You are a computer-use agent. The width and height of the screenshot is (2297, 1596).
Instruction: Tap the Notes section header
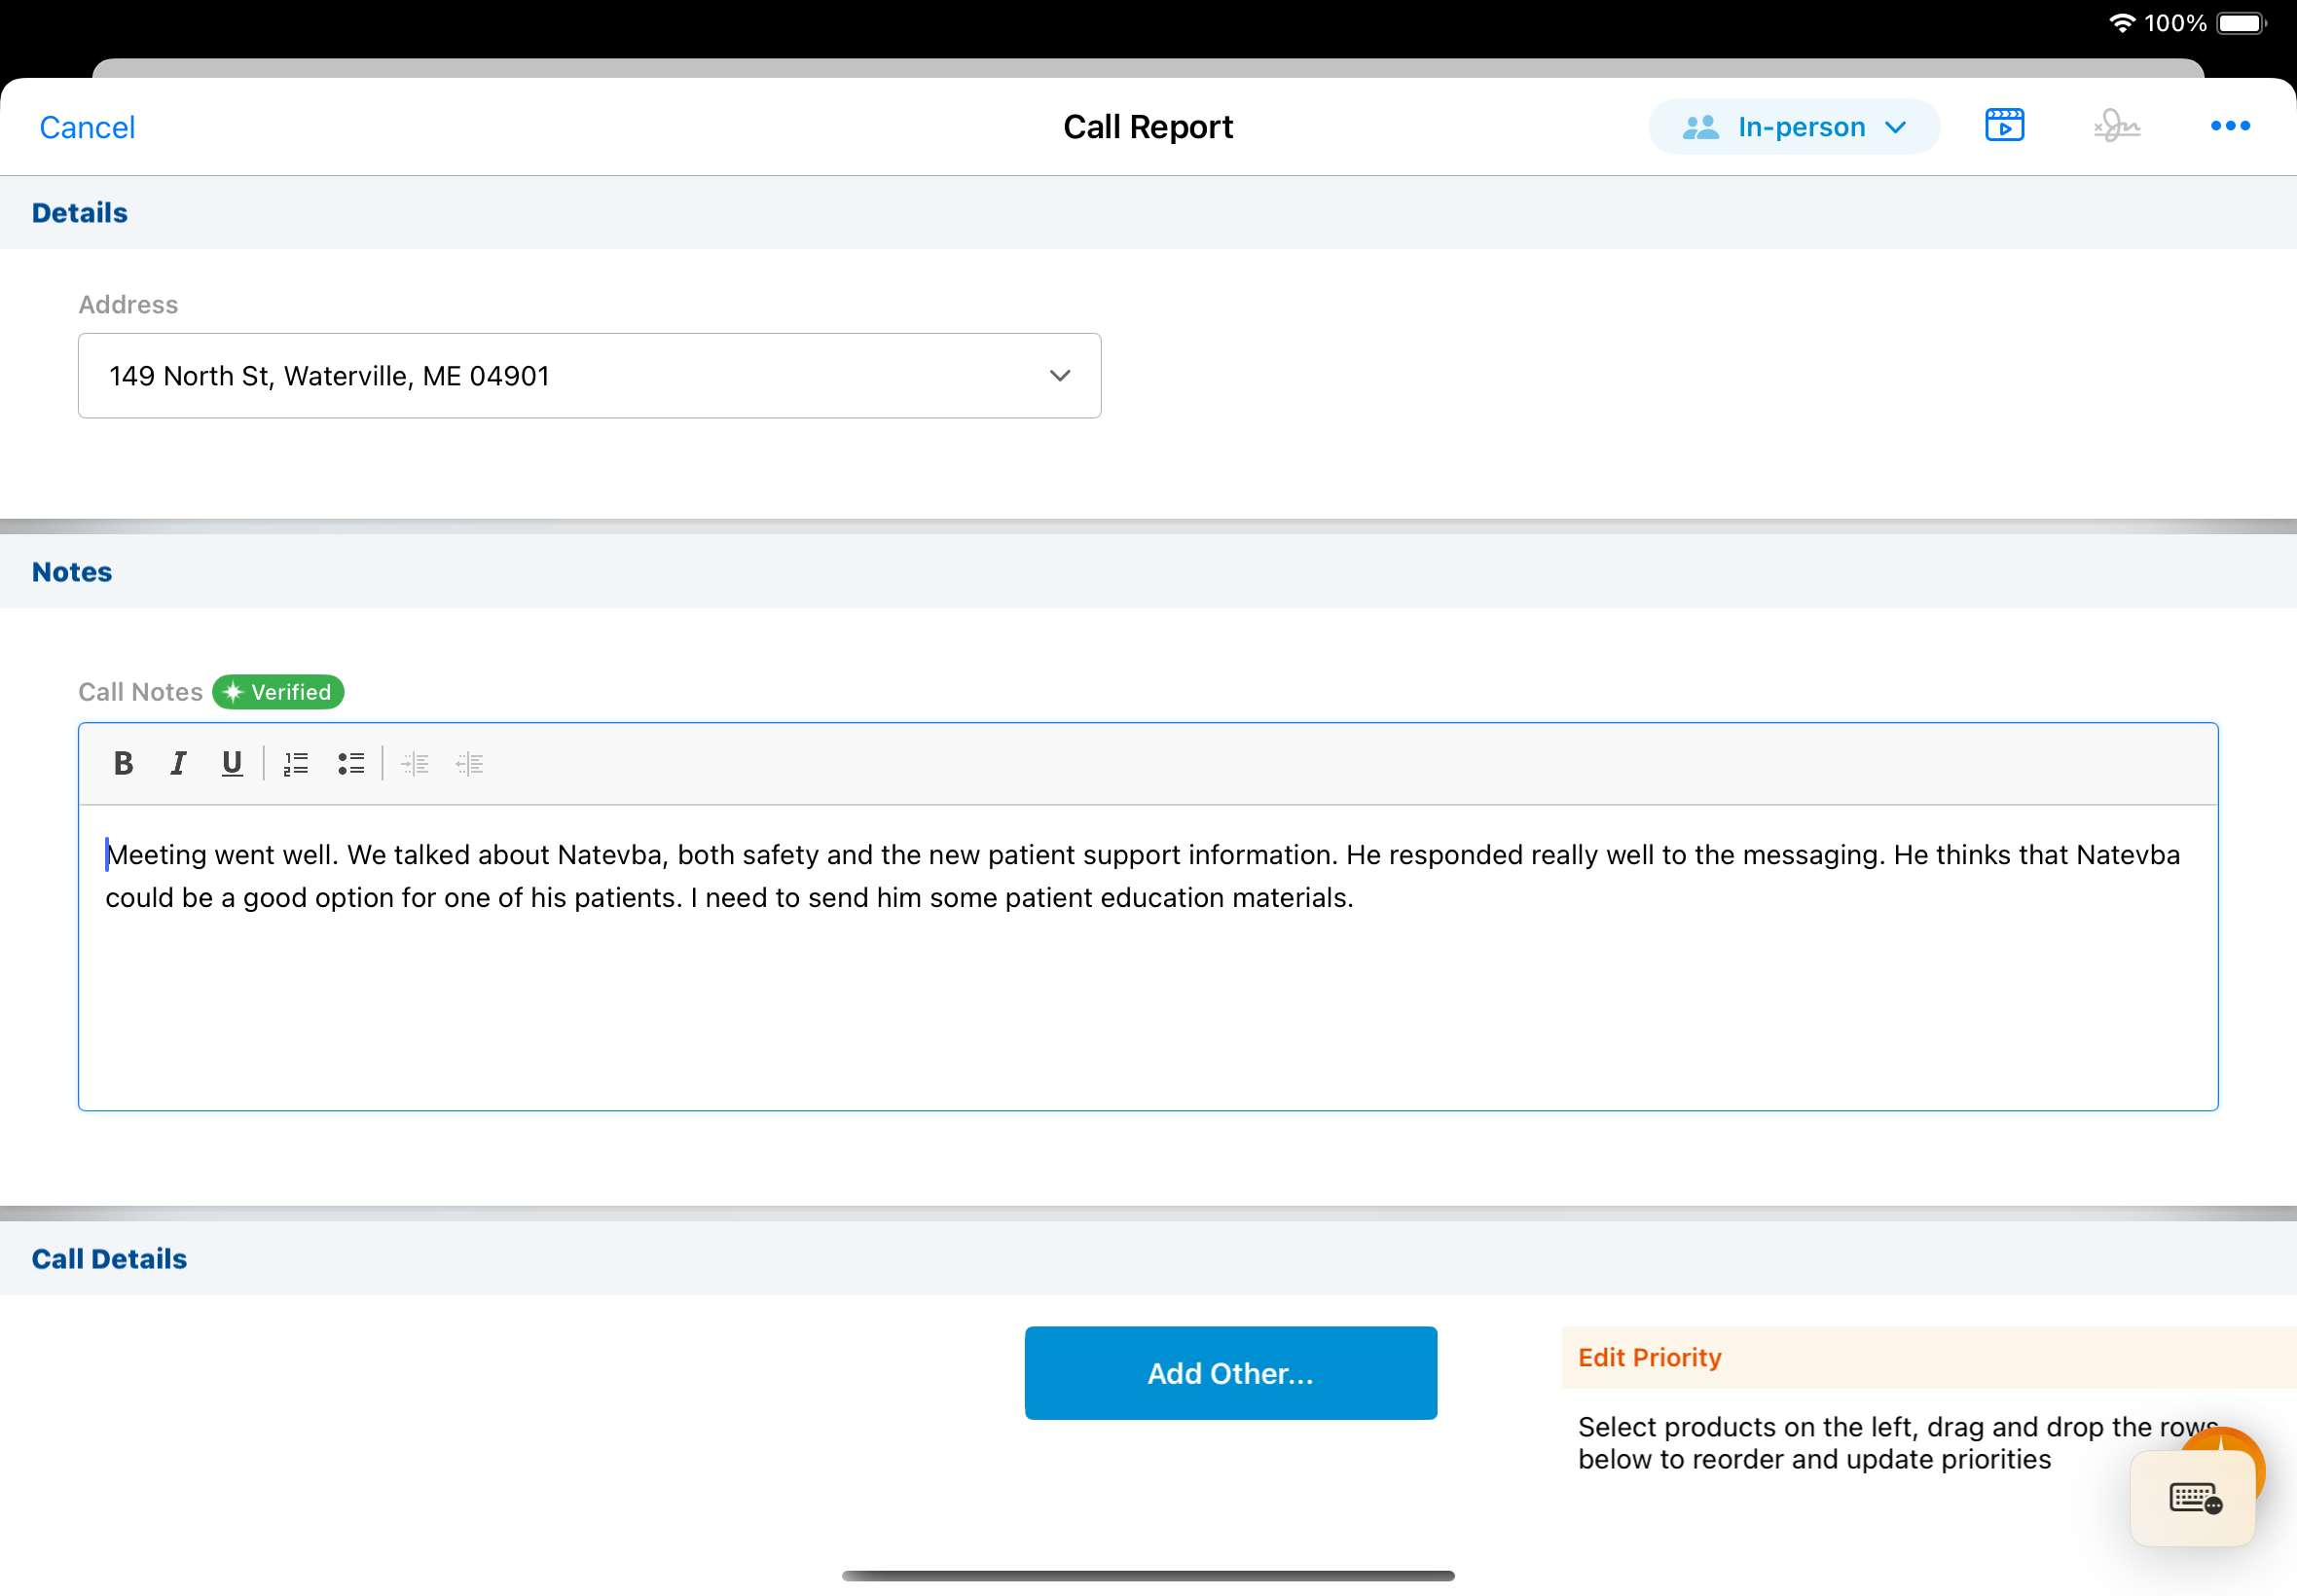(x=72, y=572)
